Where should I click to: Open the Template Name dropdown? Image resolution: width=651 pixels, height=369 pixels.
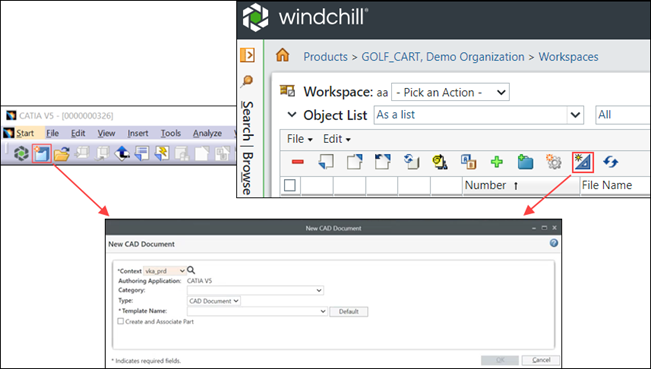[257, 311]
